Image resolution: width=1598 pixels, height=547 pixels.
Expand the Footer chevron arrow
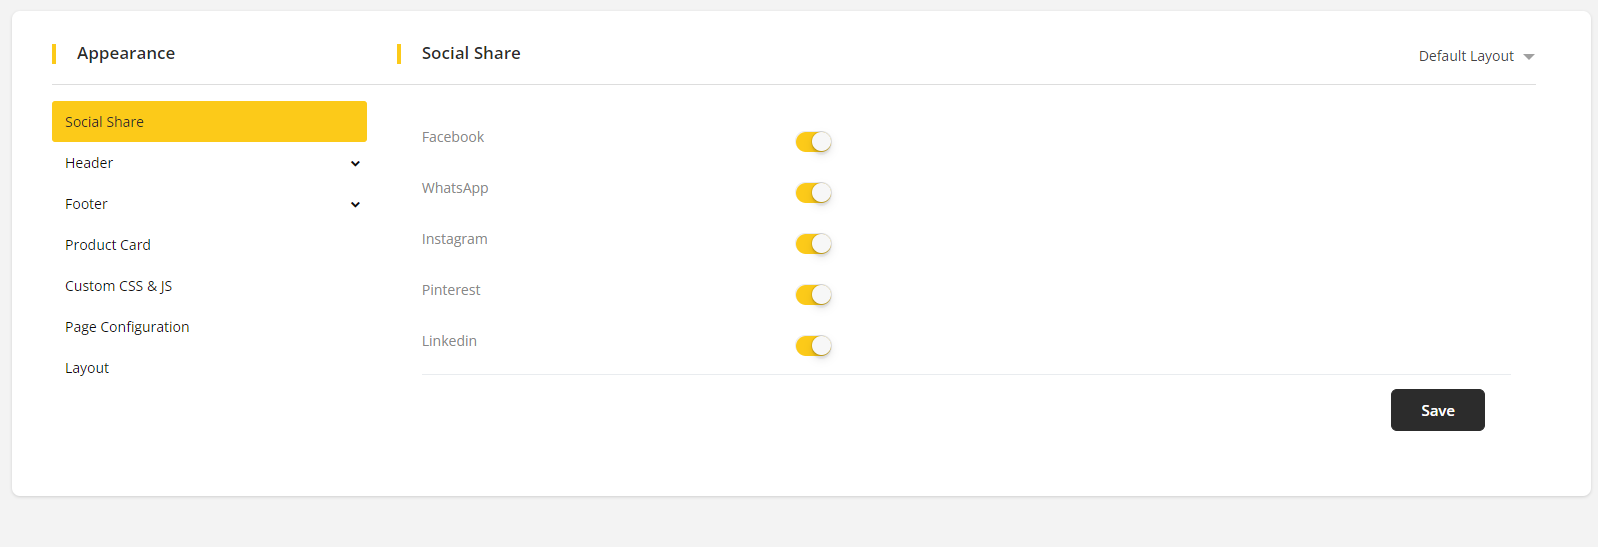[355, 205]
